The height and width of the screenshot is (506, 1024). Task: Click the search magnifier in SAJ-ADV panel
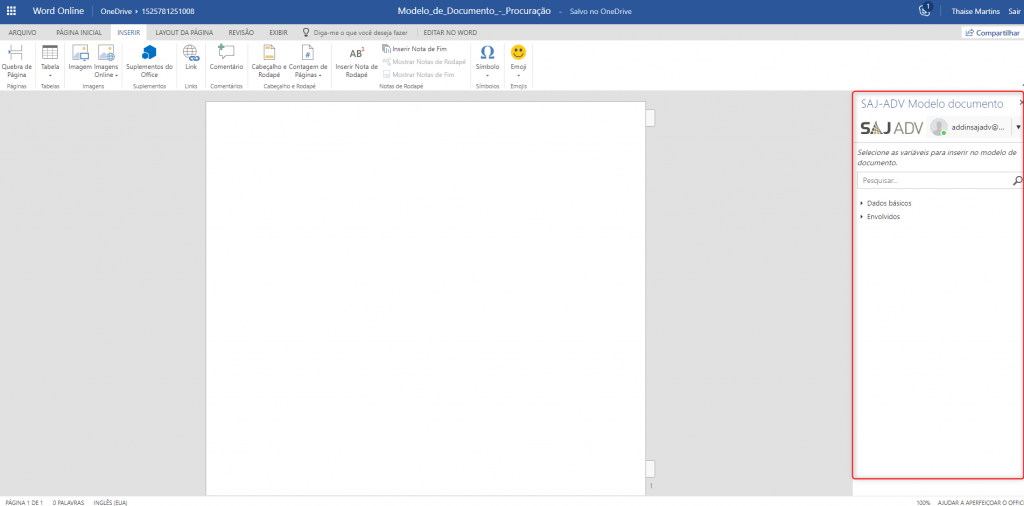click(1017, 181)
